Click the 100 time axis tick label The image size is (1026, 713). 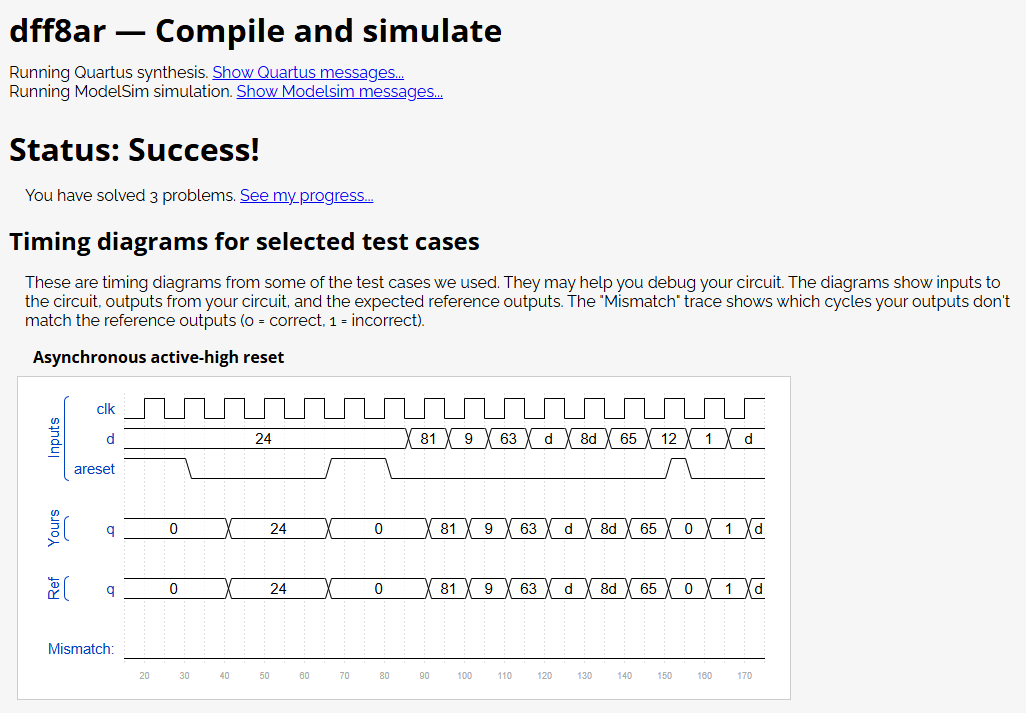[x=465, y=676]
